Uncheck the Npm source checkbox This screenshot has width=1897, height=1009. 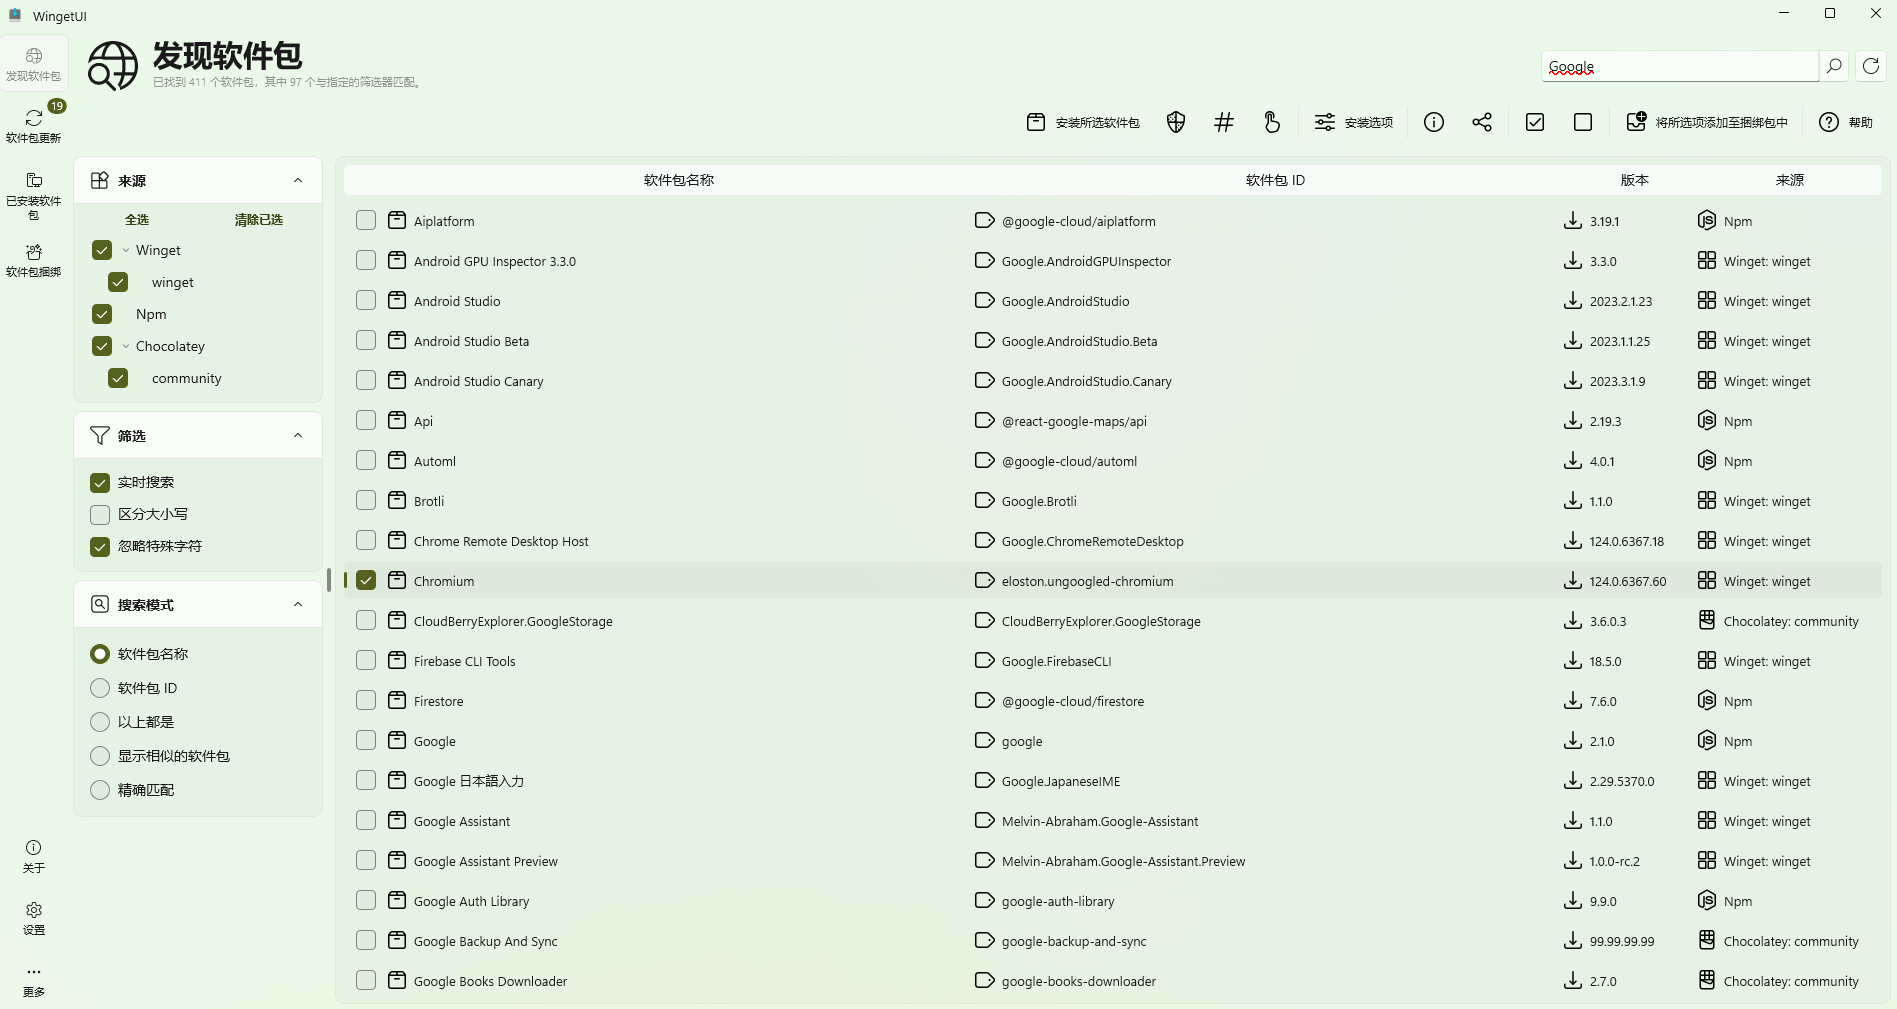(x=102, y=314)
